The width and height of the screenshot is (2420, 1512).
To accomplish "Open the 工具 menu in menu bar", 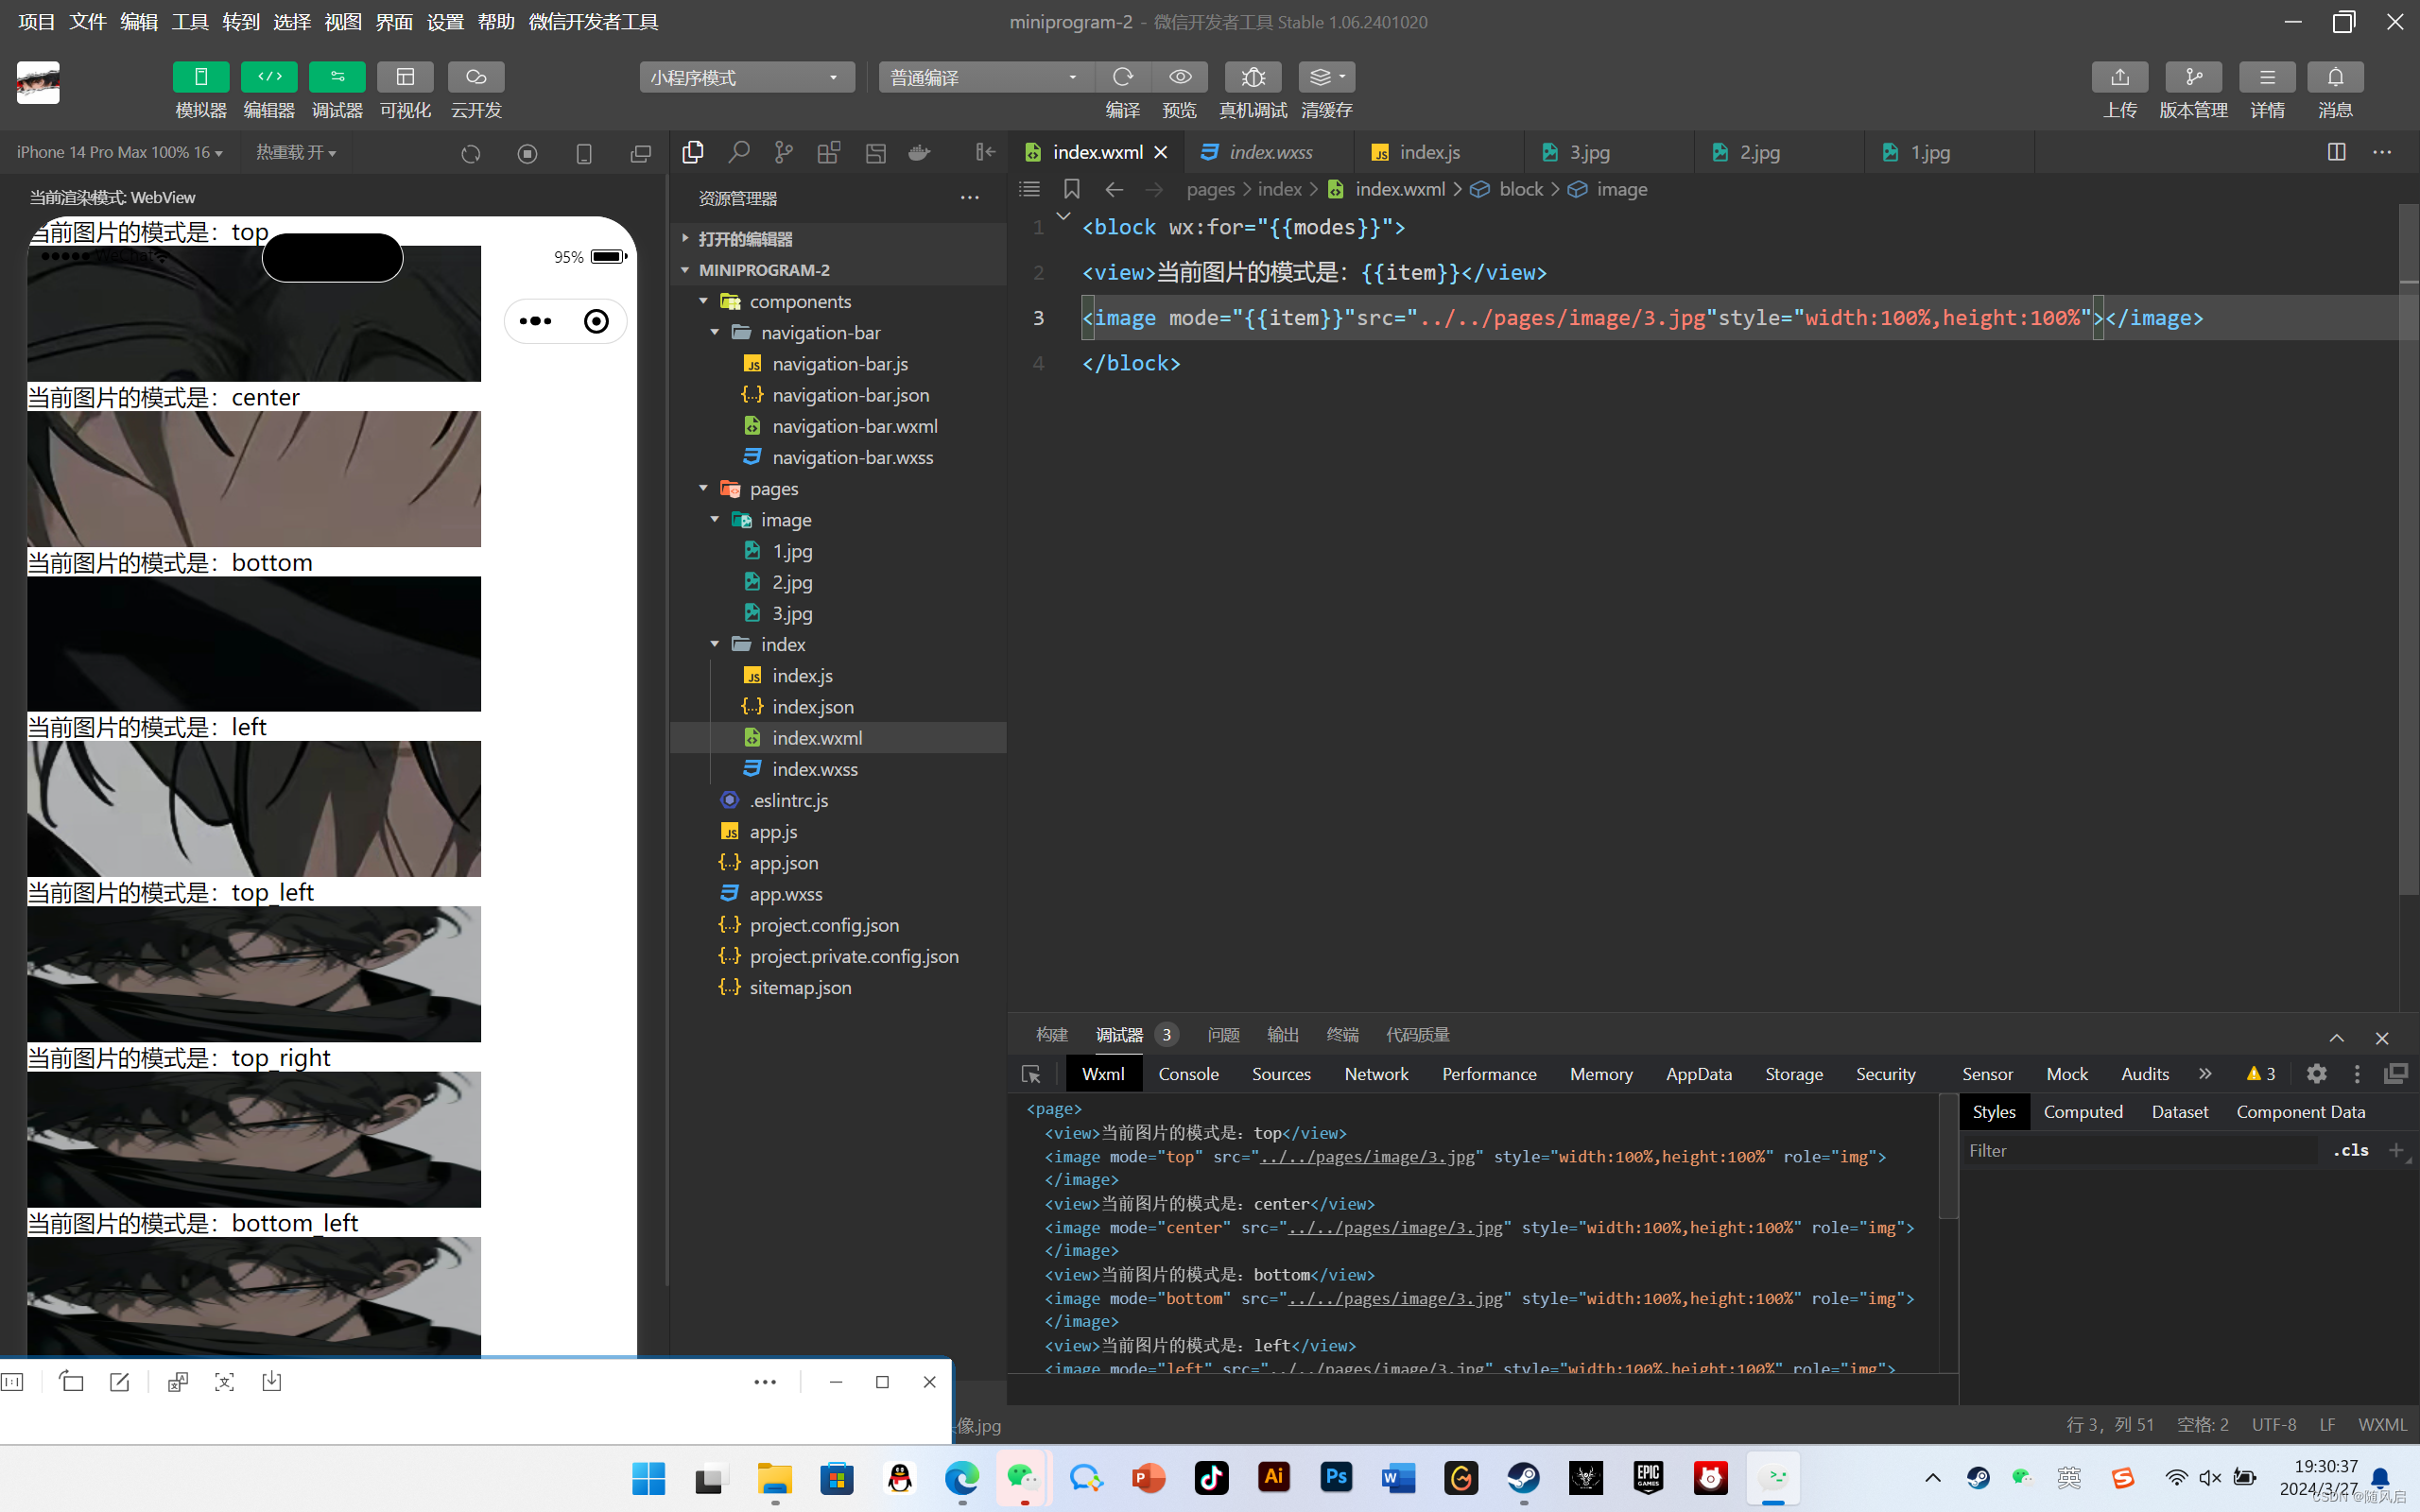I will (190, 21).
